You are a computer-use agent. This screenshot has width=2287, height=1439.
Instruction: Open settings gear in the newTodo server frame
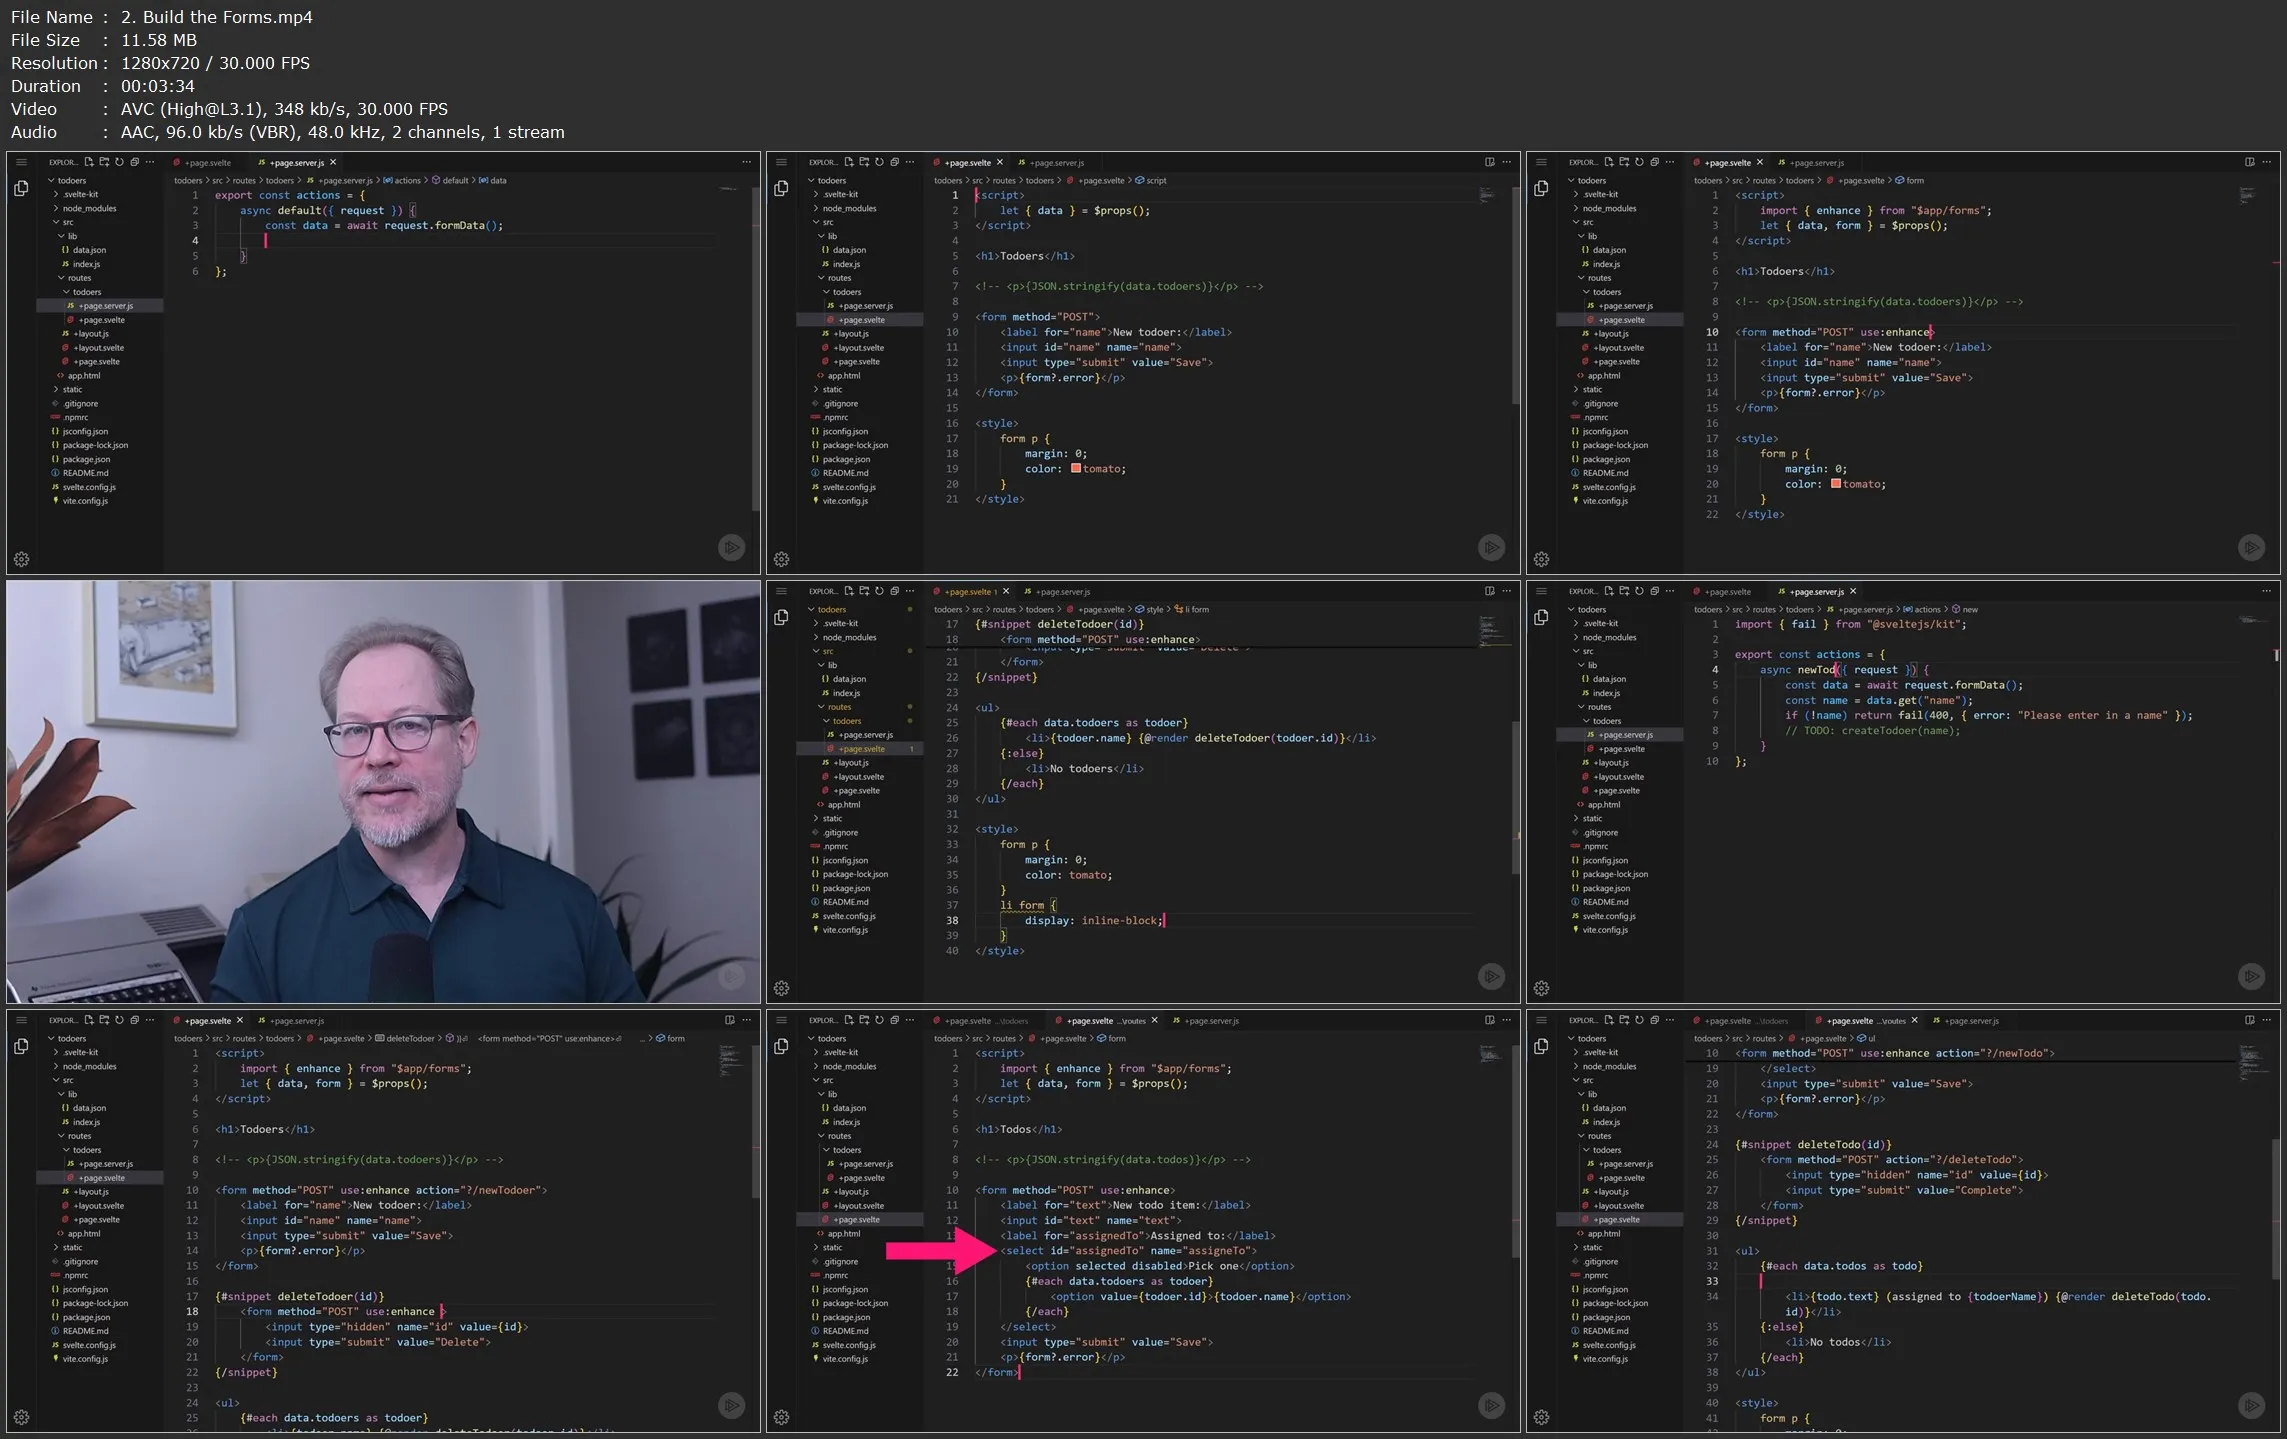[x=1541, y=988]
